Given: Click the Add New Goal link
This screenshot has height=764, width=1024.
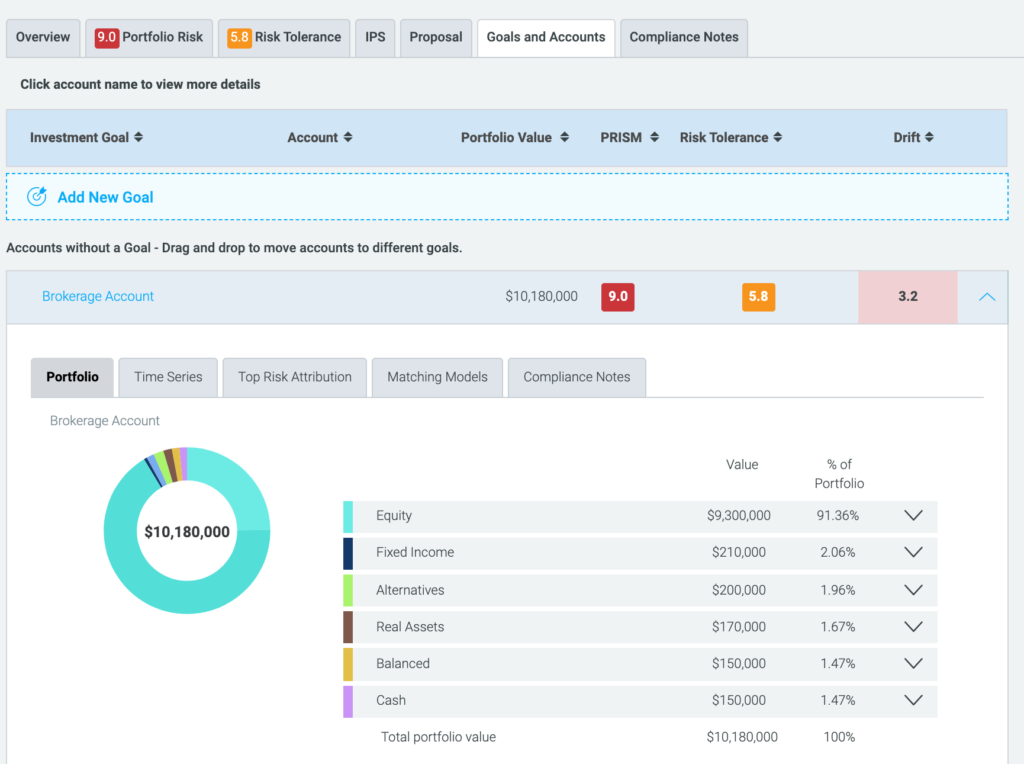Looking at the screenshot, I should 105,197.
